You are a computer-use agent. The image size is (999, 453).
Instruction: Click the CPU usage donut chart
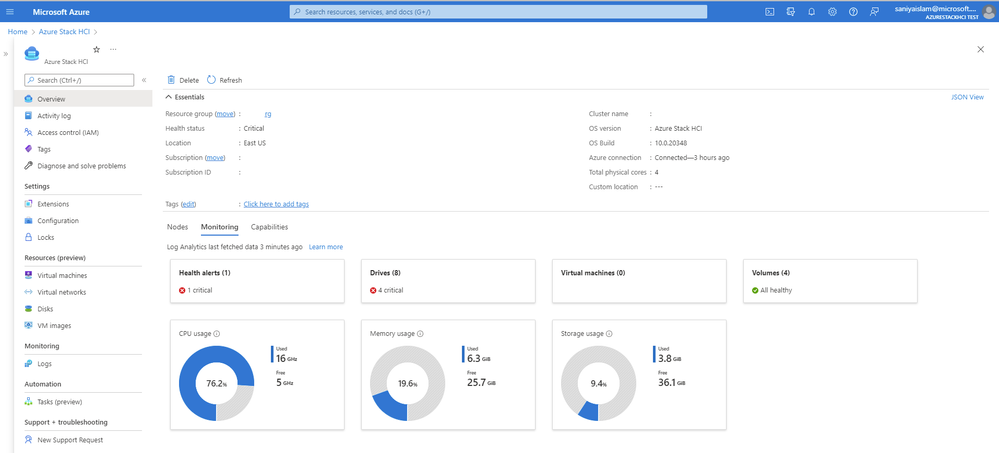pos(217,384)
